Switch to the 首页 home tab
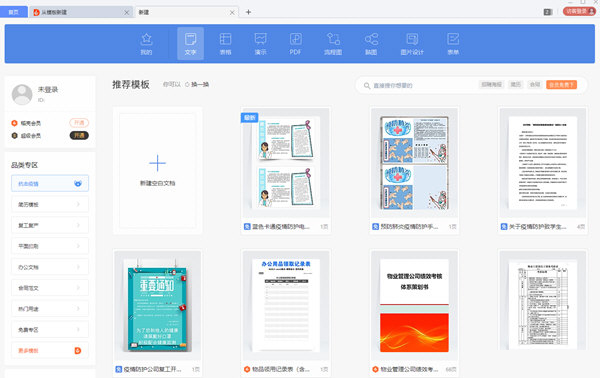The width and height of the screenshot is (600, 378). point(13,12)
